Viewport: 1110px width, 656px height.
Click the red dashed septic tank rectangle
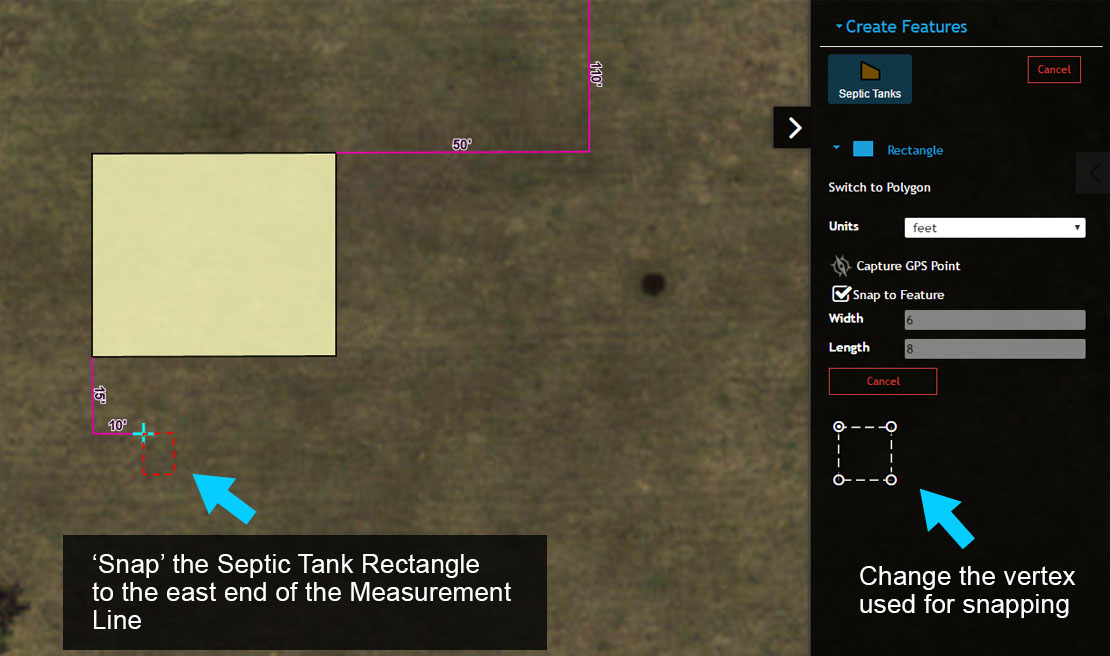coord(160,455)
